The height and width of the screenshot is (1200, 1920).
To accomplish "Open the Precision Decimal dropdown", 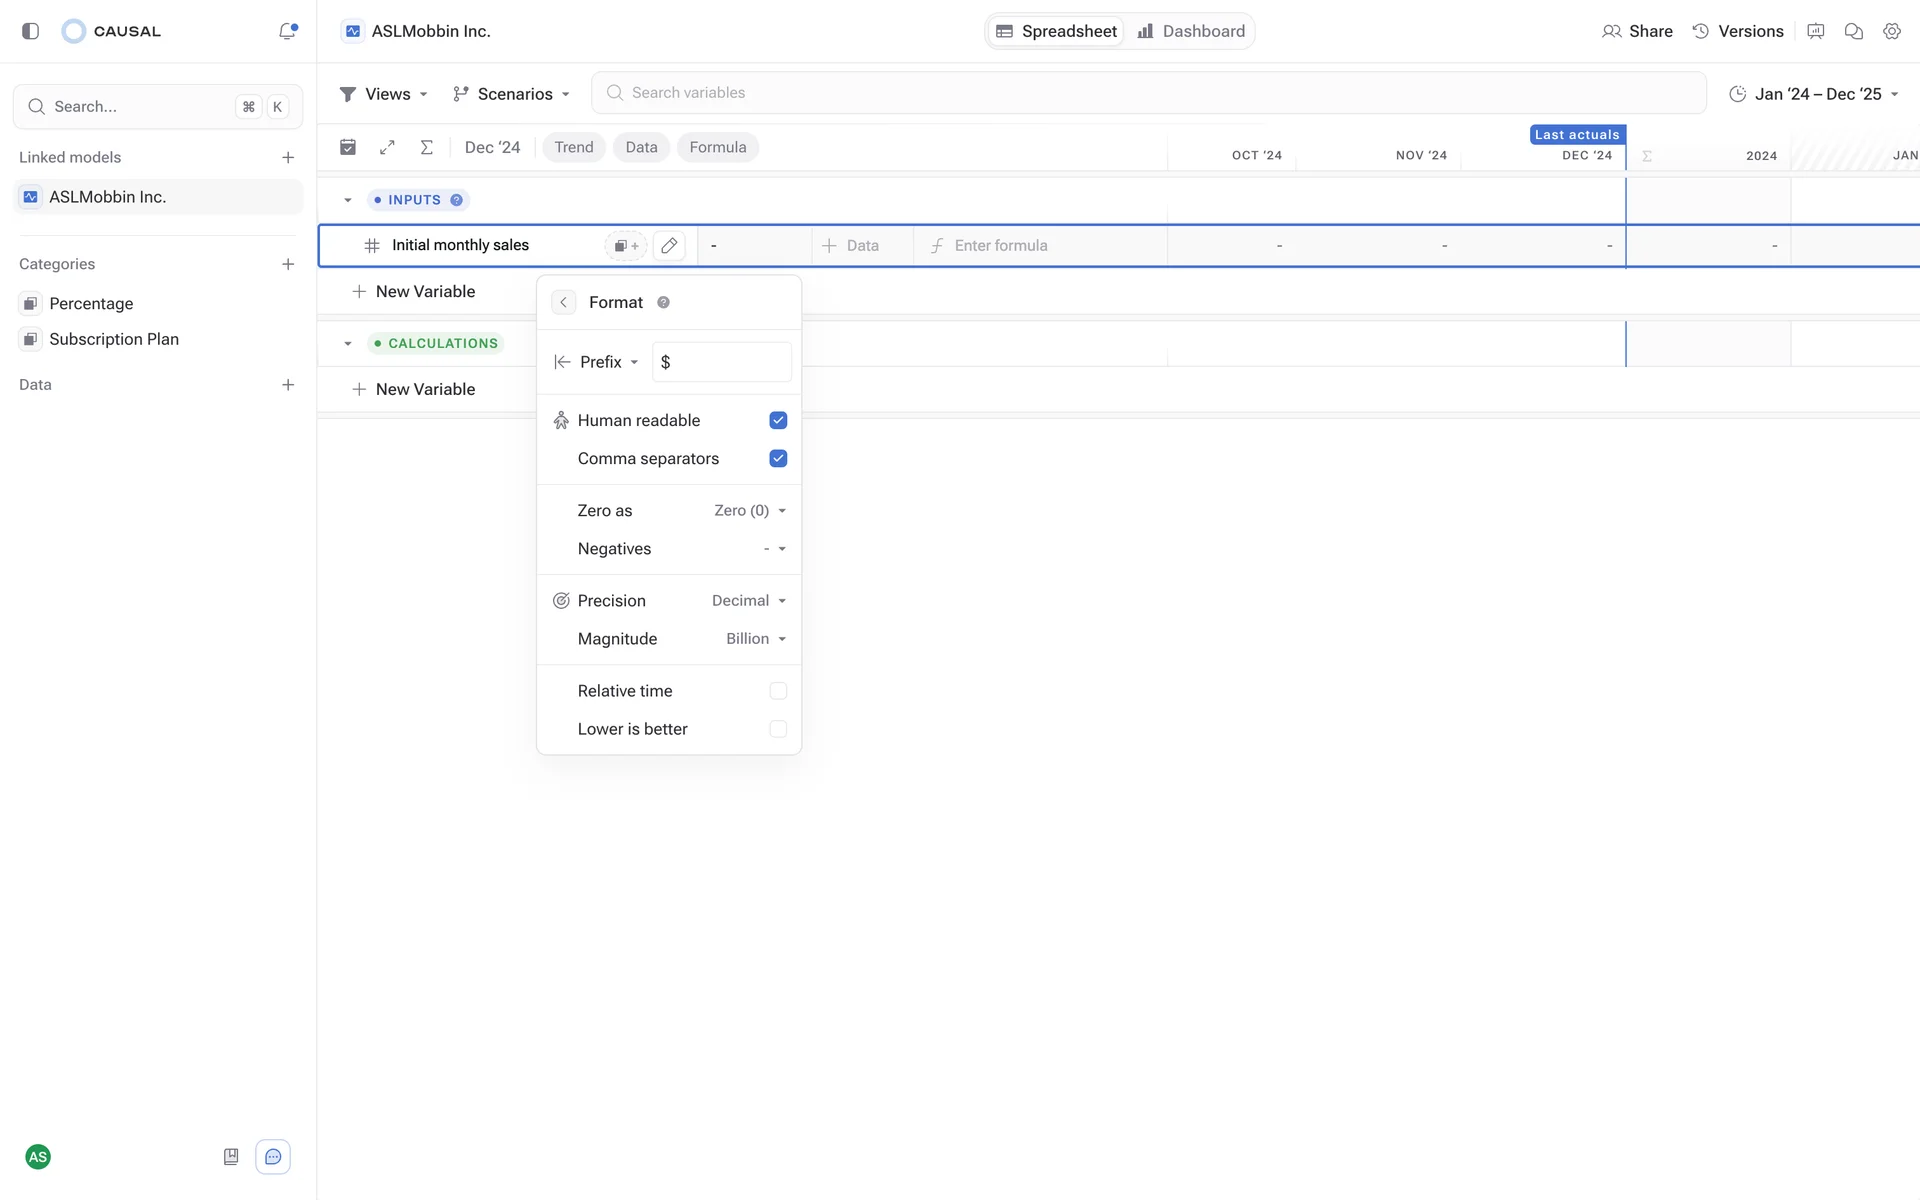I will click(x=748, y=601).
